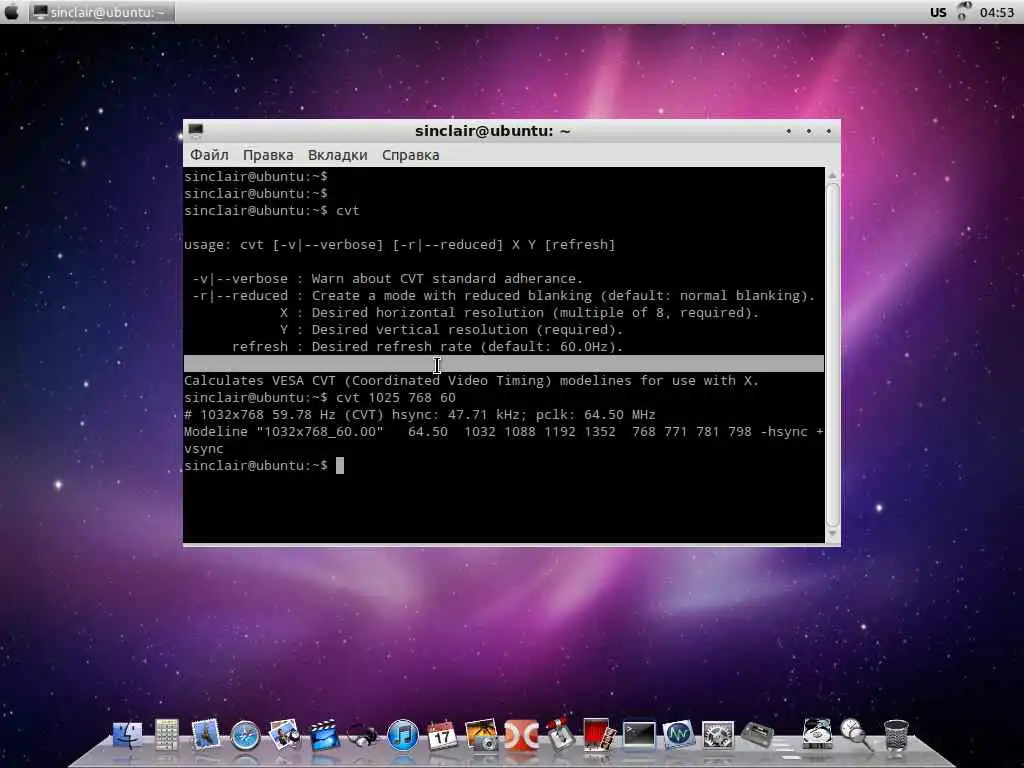Launch the iMovie clapperboard dock icon

click(325, 735)
